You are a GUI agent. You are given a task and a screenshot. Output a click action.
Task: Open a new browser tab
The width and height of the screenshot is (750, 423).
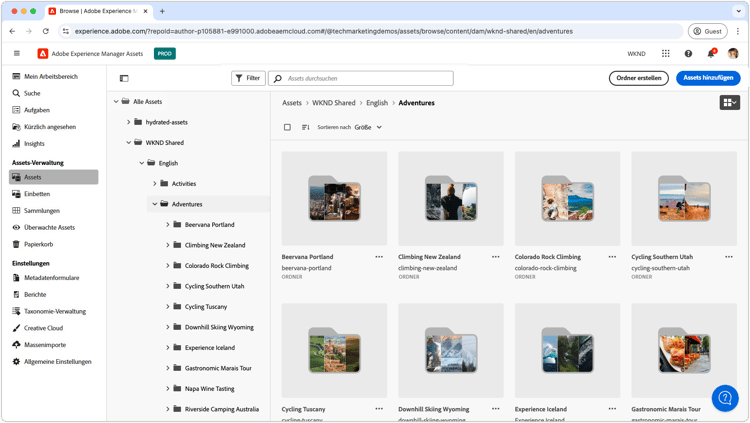point(162,11)
